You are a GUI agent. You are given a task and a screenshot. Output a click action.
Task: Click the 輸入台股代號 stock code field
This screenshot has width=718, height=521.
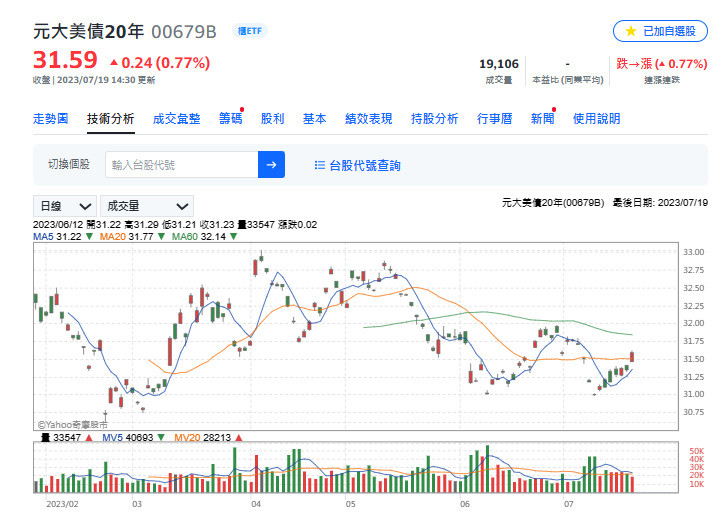click(x=182, y=164)
